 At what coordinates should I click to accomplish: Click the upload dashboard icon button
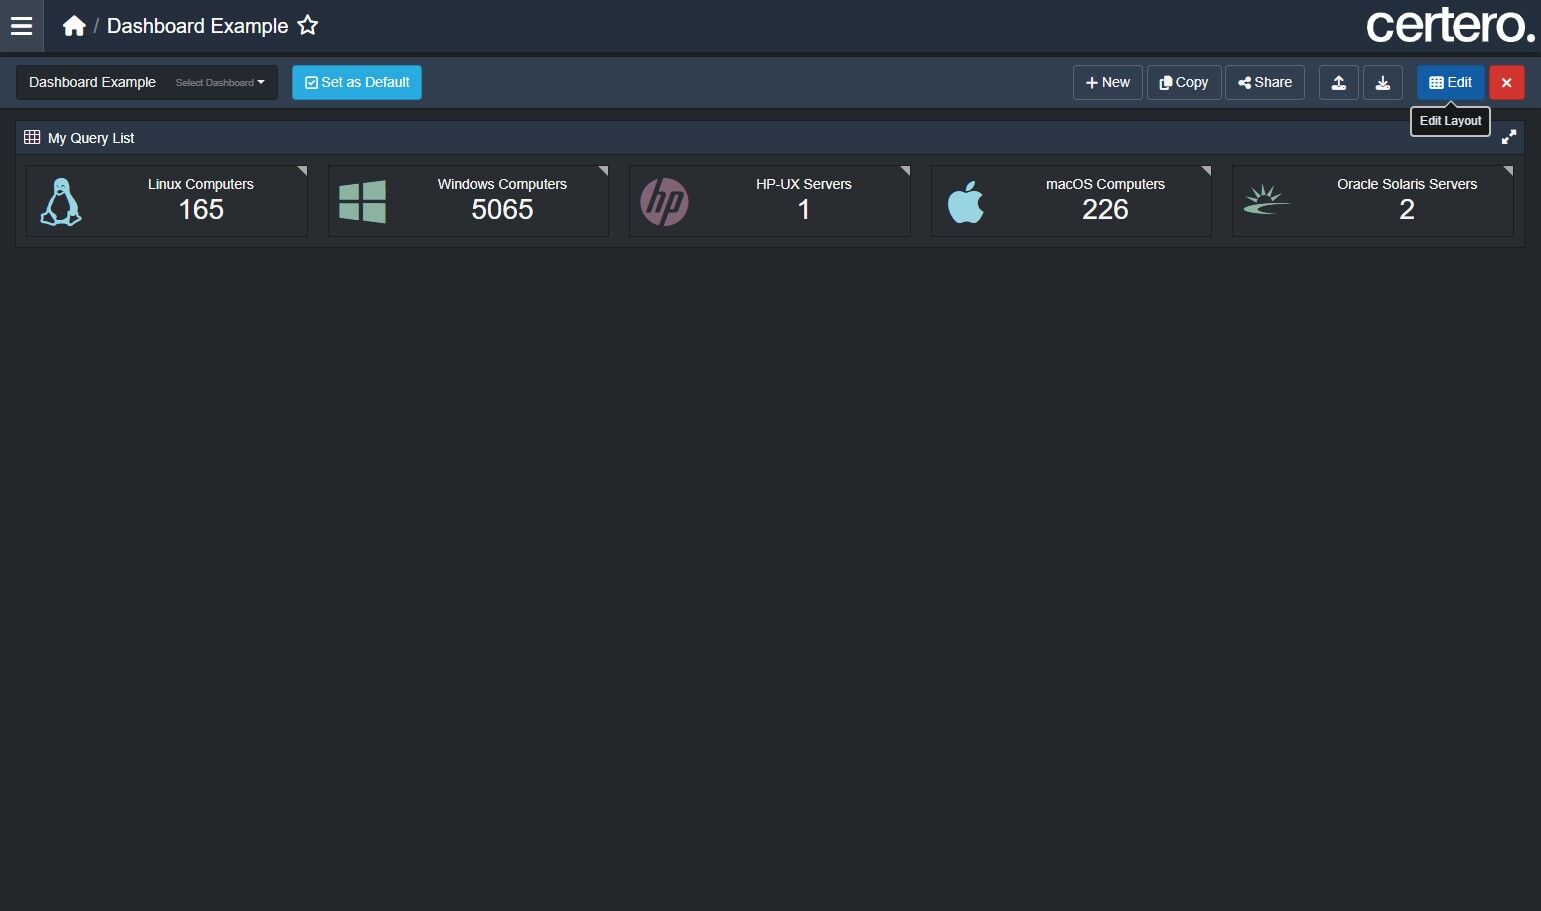1339,82
